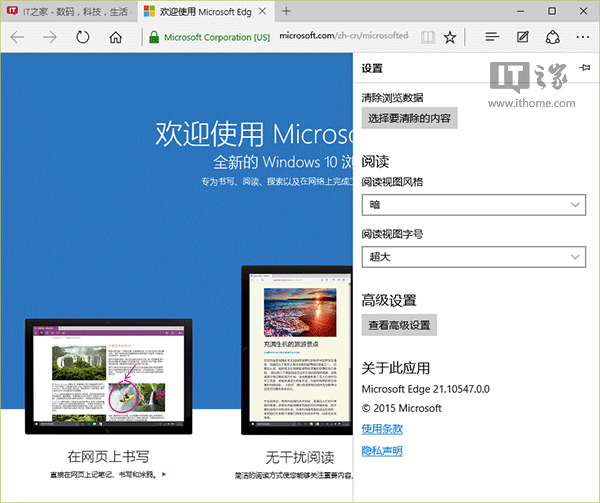Toggle reading view book icon

(427, 37)
